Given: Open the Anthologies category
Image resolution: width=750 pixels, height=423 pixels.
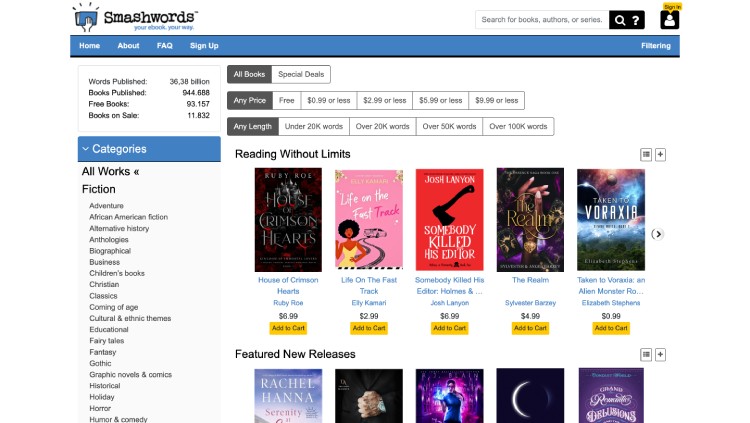Looking at the screenshot, I should pos(109,240).
